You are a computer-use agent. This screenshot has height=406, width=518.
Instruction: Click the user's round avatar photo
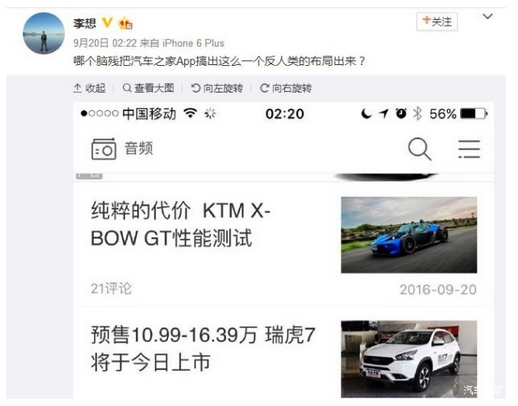44,33
